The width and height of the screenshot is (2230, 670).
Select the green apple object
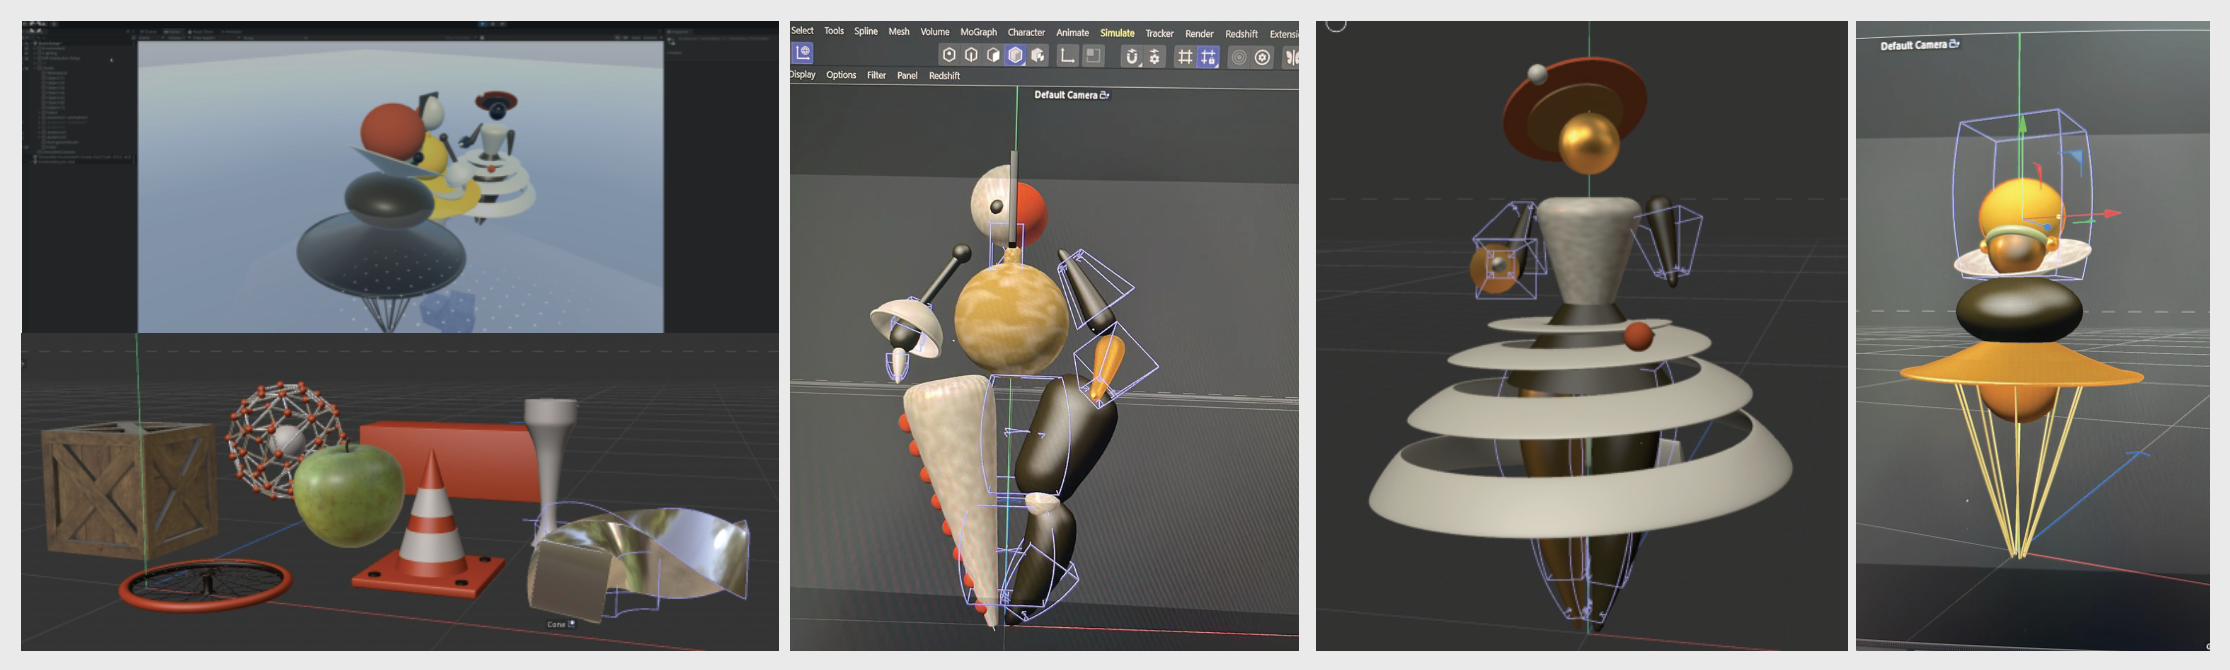pos(348,495)
